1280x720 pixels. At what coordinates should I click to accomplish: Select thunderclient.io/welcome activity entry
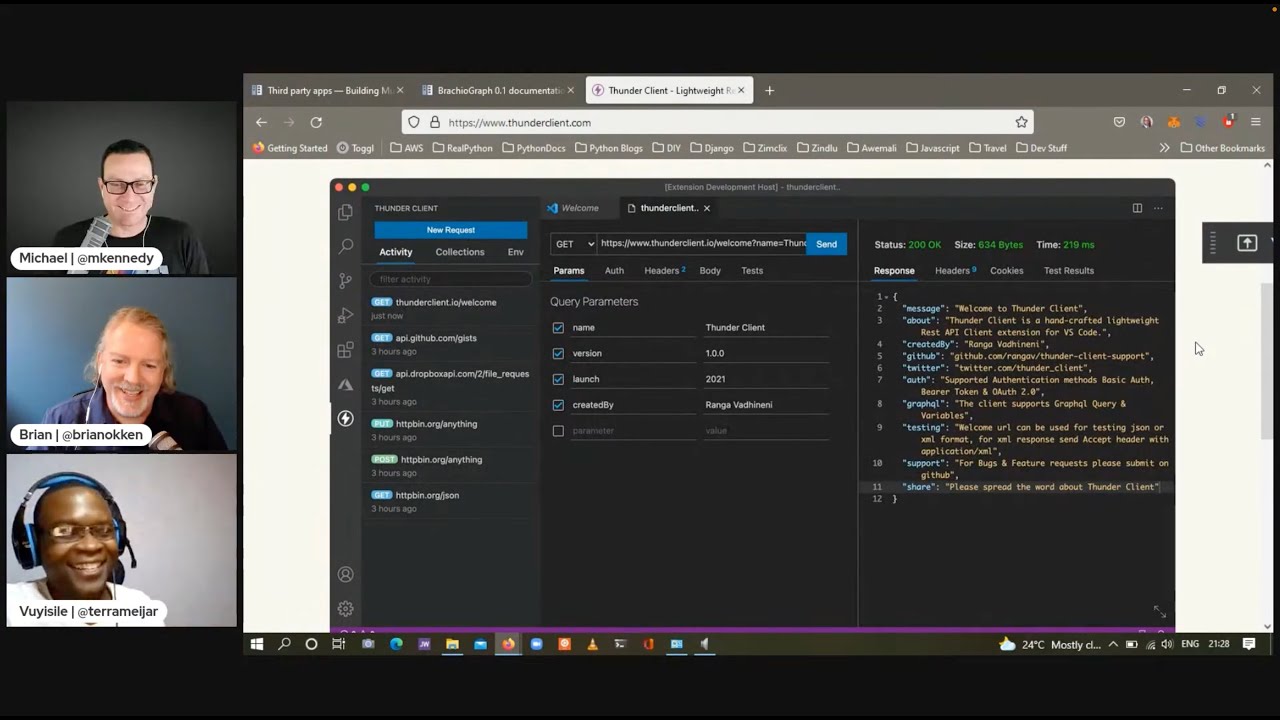[450, 308]
